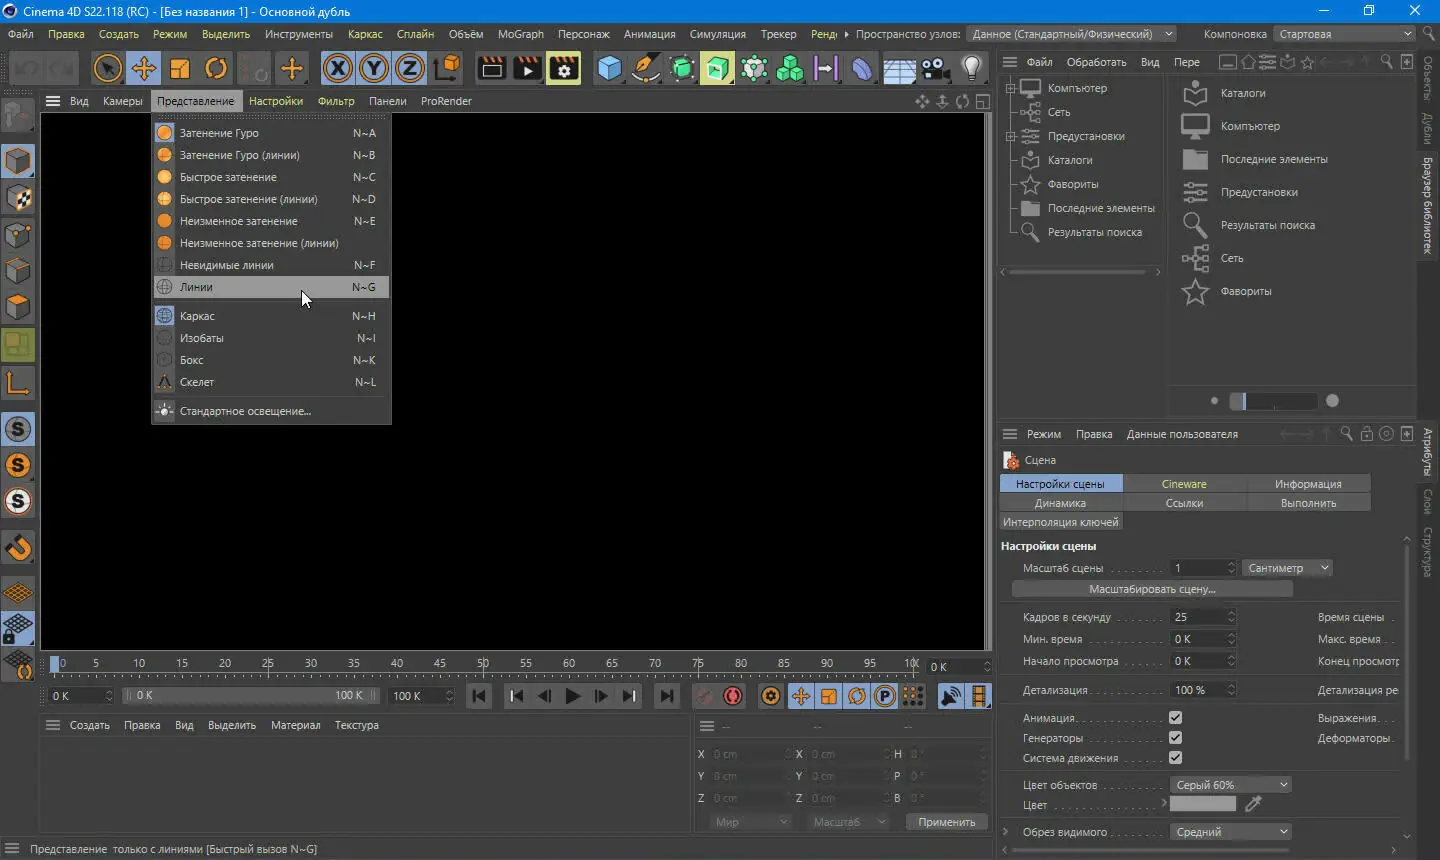Activate the Rotate tool
The height and width of the screenshot is (860, 1440).
216,68
